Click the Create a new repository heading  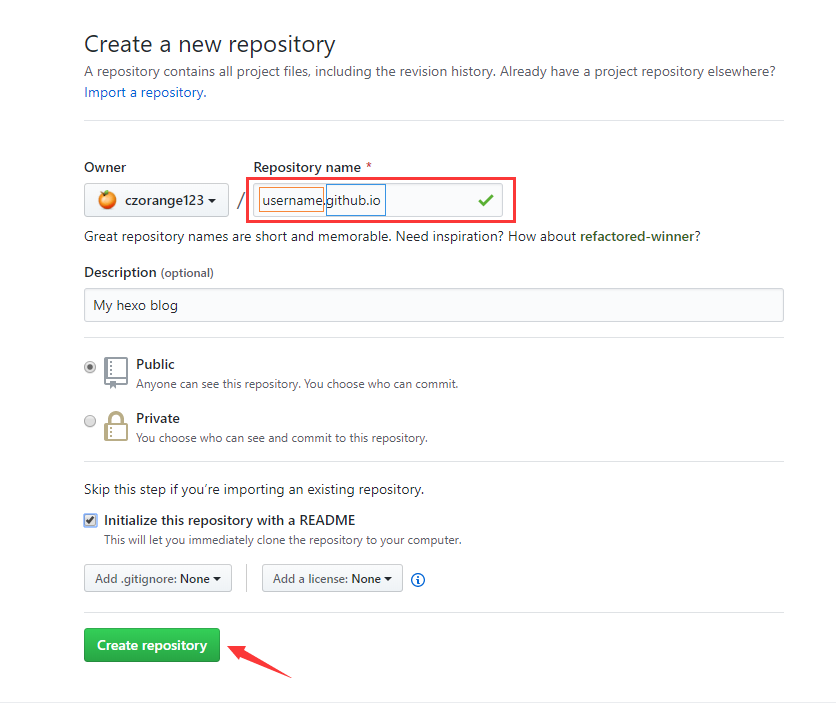pyautogui.click(x=210, y=44)
